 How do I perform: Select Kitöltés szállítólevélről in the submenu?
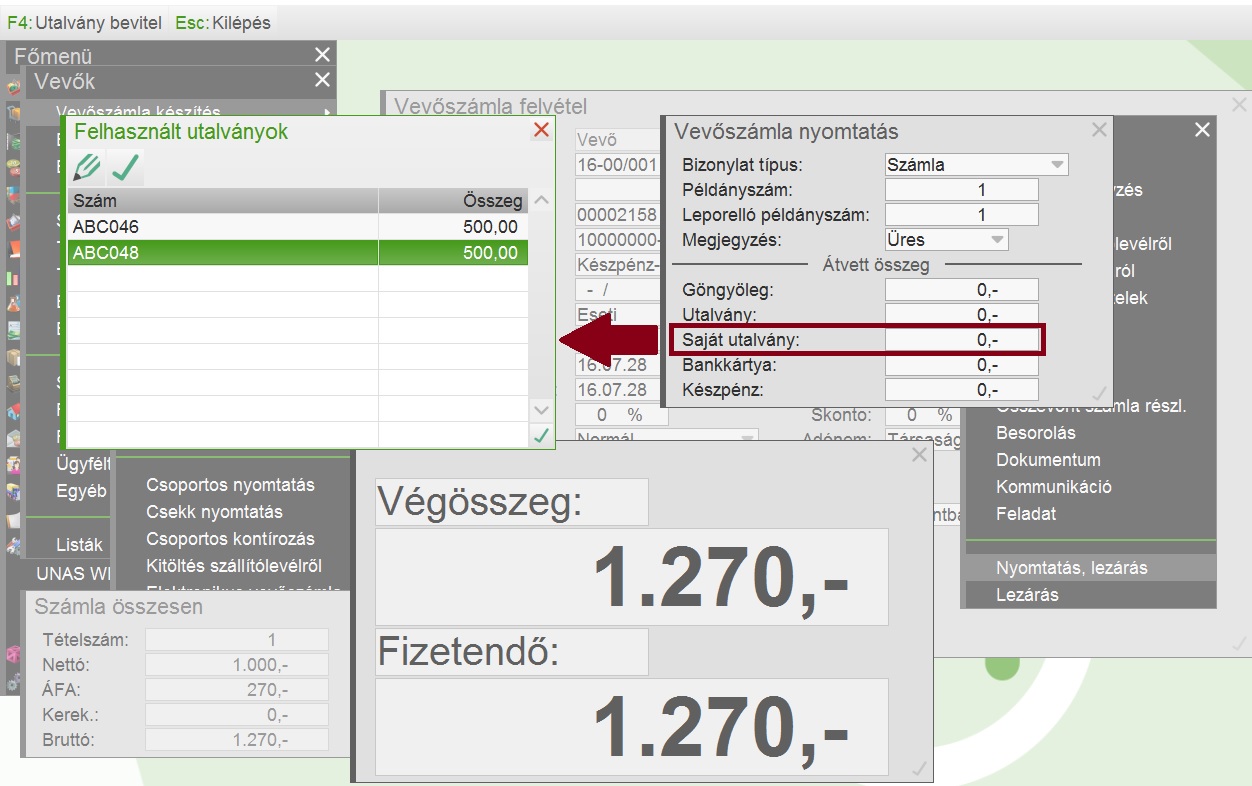coord(234,566)
